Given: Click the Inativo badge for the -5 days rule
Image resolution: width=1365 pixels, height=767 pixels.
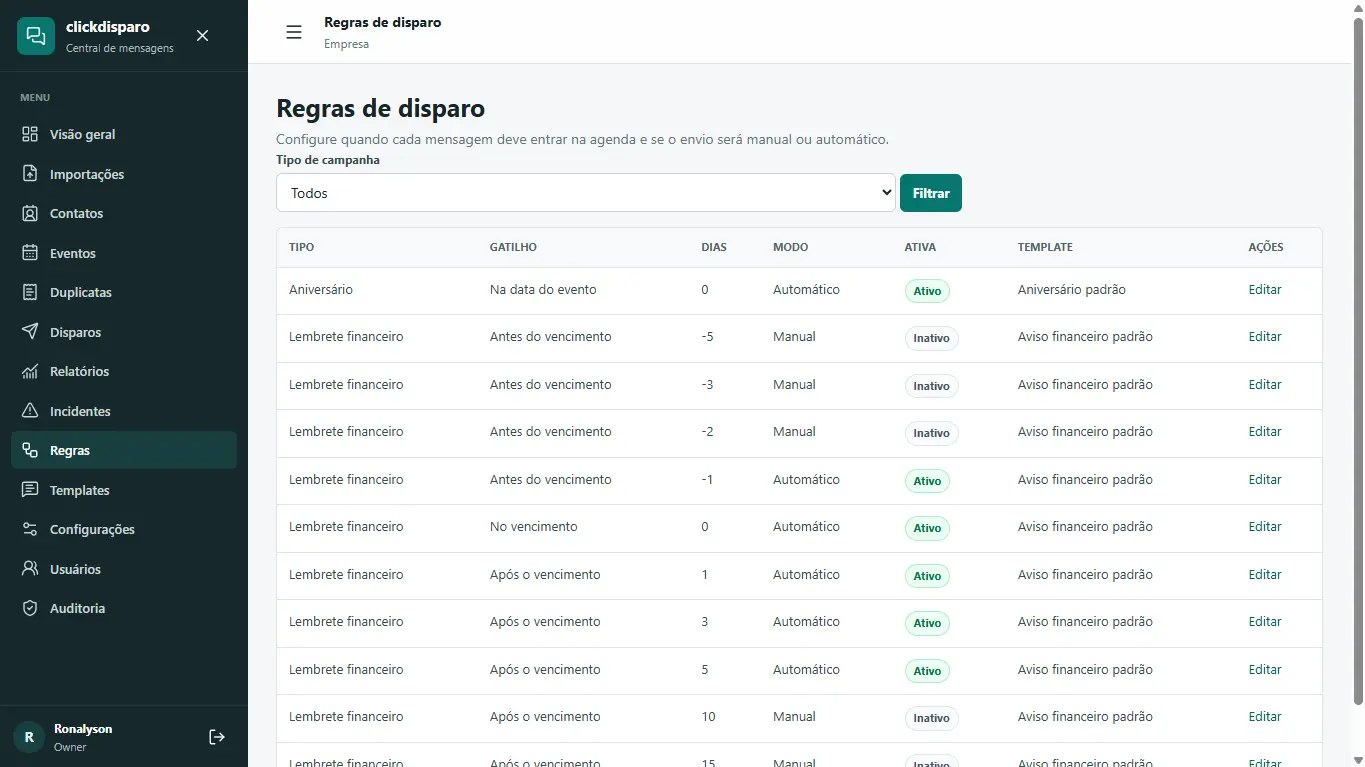Looking at the screenshot, I should click(931, 338).
